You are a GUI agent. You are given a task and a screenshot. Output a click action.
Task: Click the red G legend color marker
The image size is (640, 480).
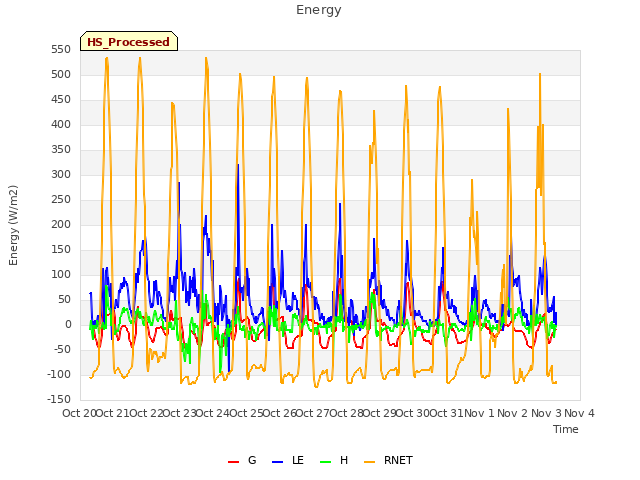click(233, 462)
